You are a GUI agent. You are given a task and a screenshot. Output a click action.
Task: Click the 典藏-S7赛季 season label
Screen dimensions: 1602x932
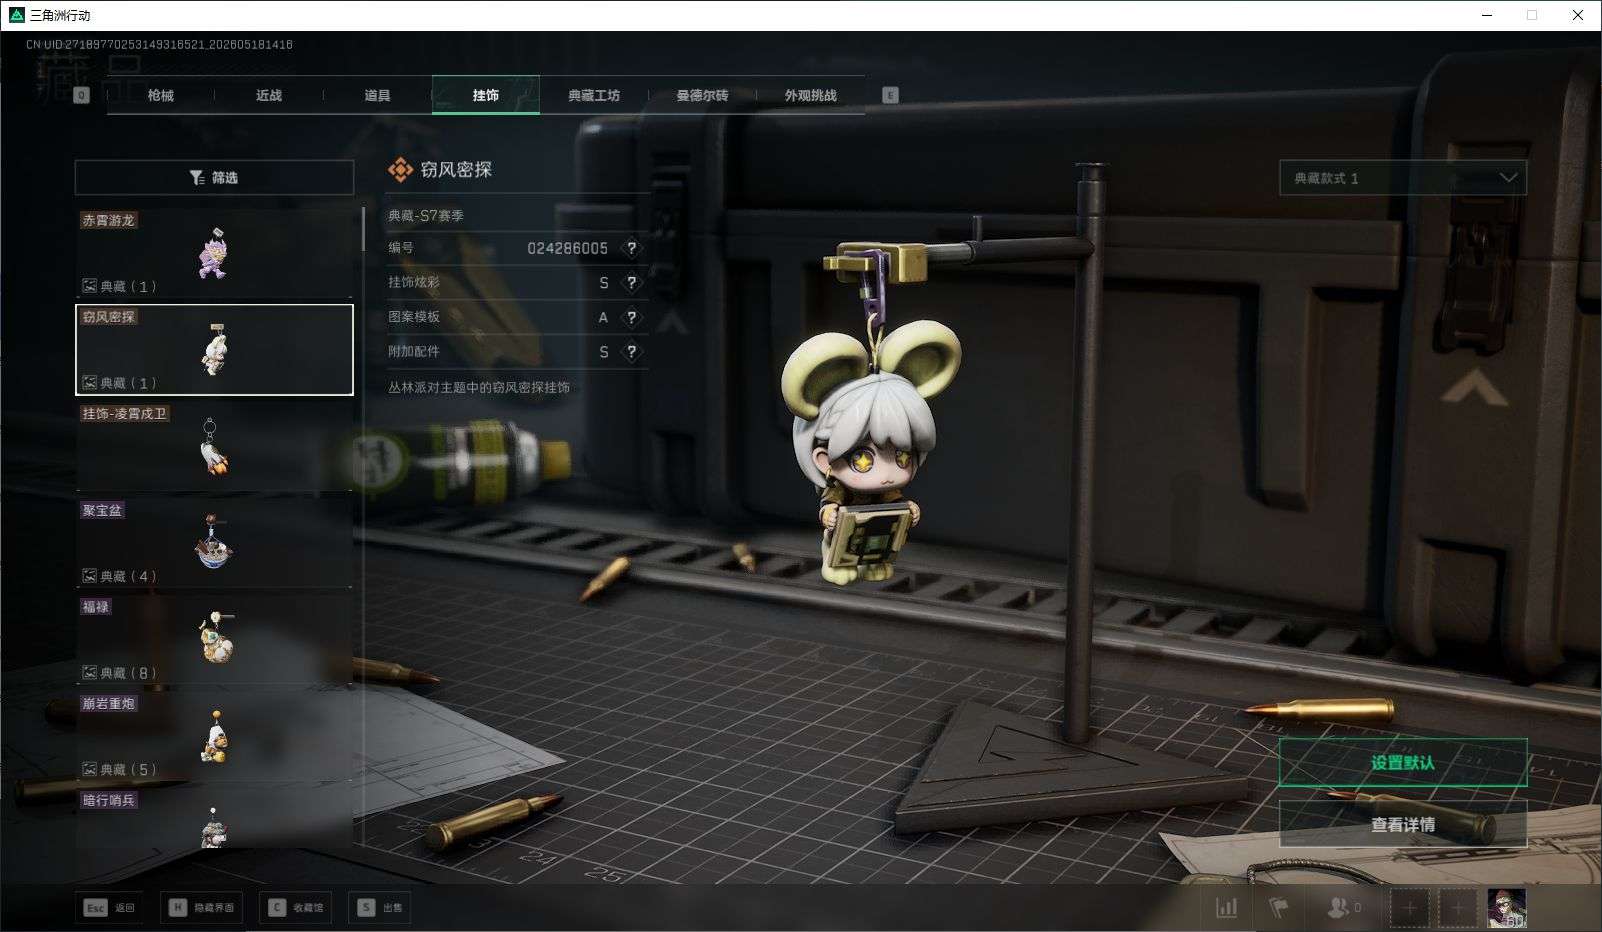(x=426, y=215)
